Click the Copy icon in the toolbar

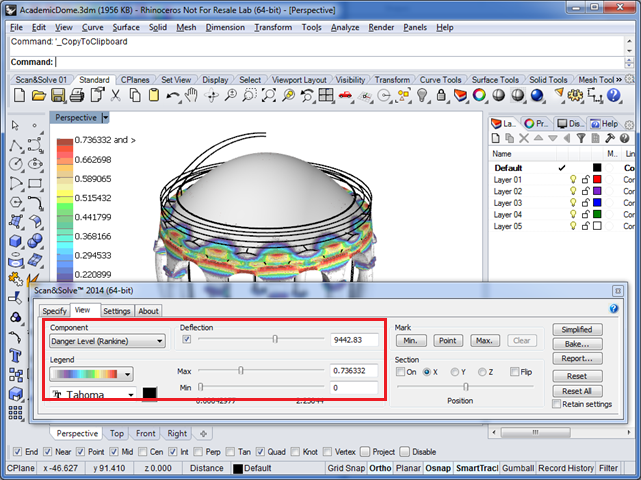[135, 96]
